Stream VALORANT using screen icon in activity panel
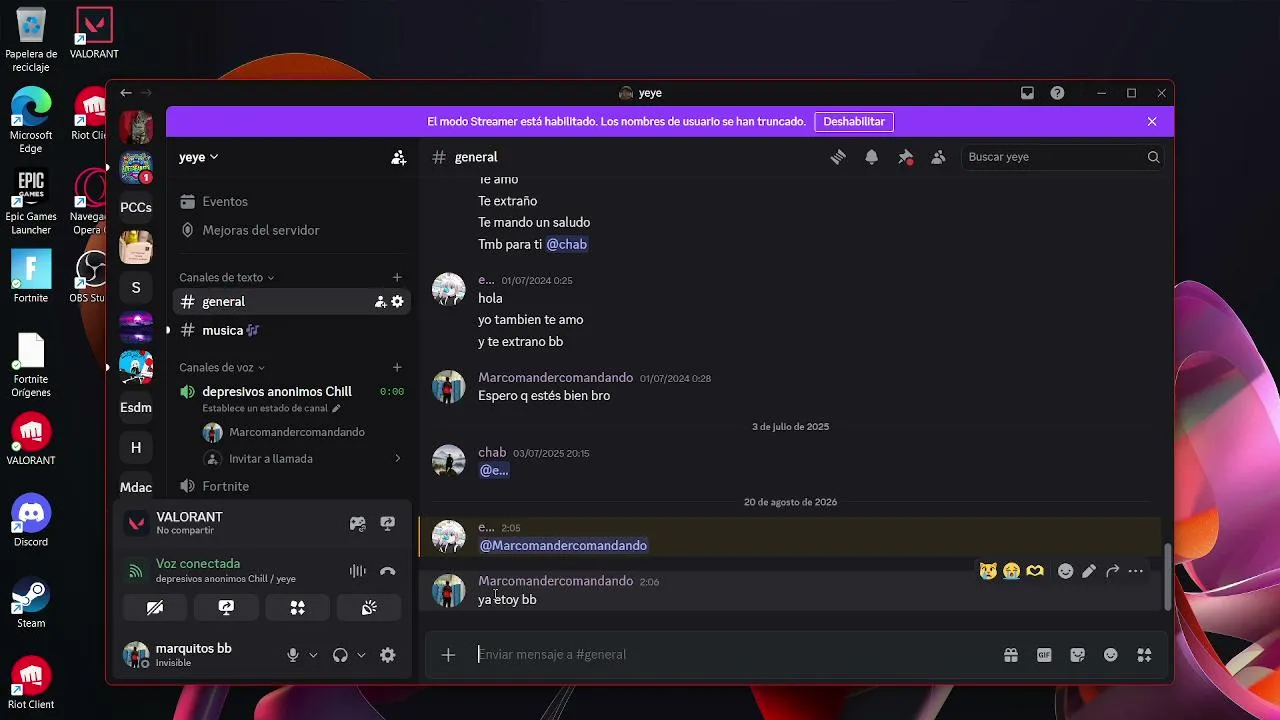 pyautogui.click(x=388, y=523)
